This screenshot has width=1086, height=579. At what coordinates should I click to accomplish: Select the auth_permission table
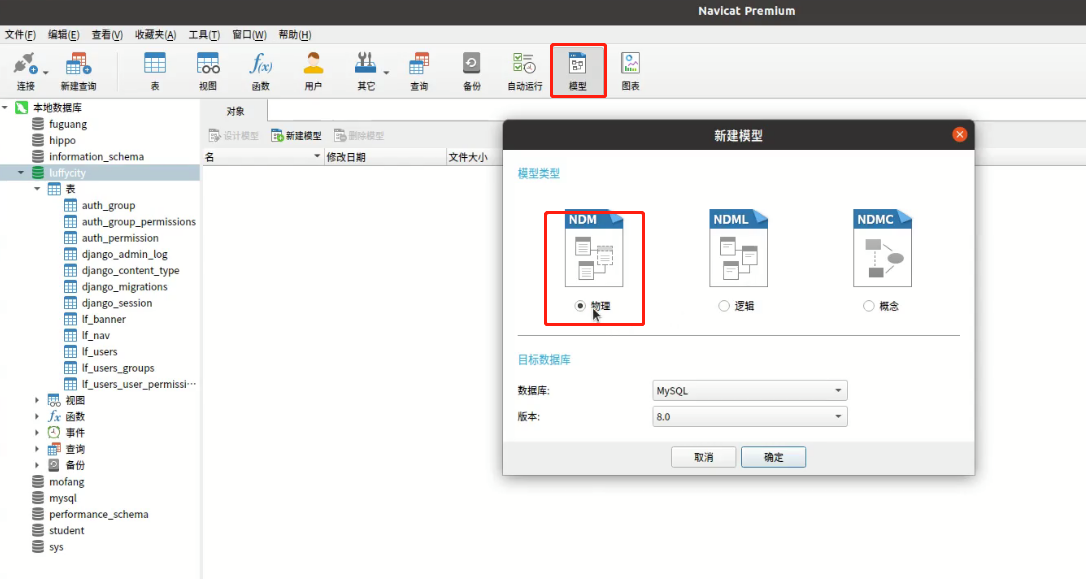120,238
